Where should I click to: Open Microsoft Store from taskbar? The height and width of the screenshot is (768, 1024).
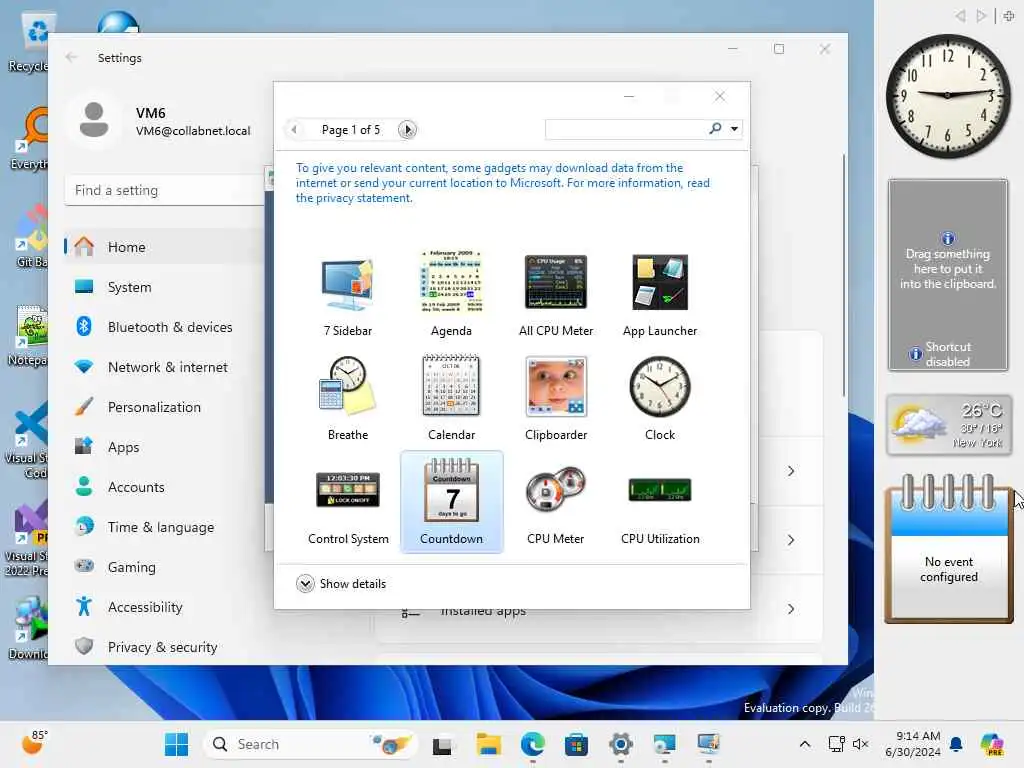tap(576, 744)
